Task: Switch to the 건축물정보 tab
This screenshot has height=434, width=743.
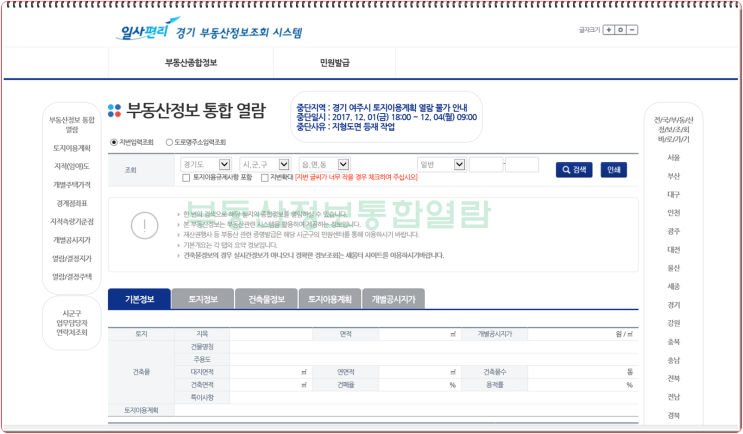Action: tap(266, 299)
